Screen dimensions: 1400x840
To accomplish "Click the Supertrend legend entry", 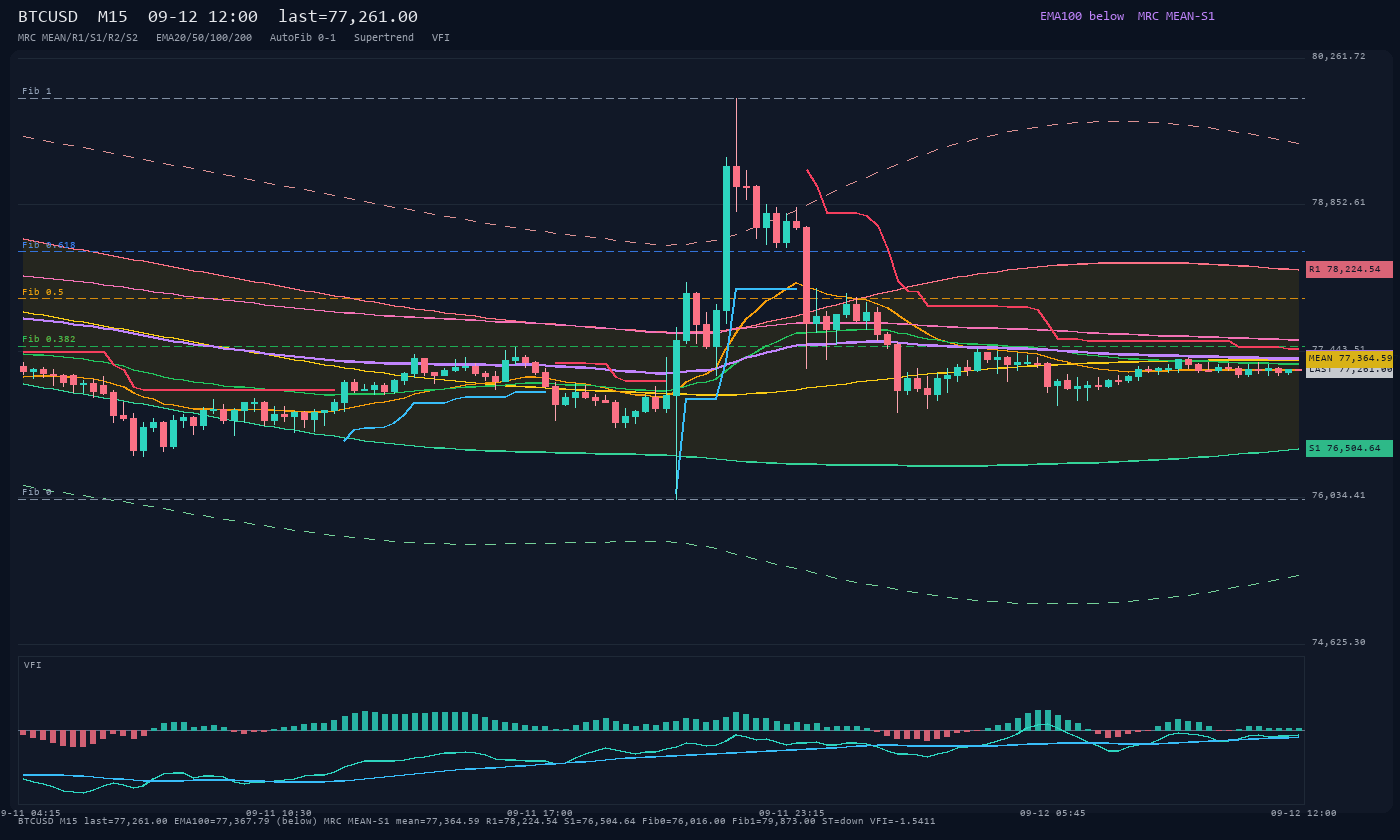I will tap(384, 38).
